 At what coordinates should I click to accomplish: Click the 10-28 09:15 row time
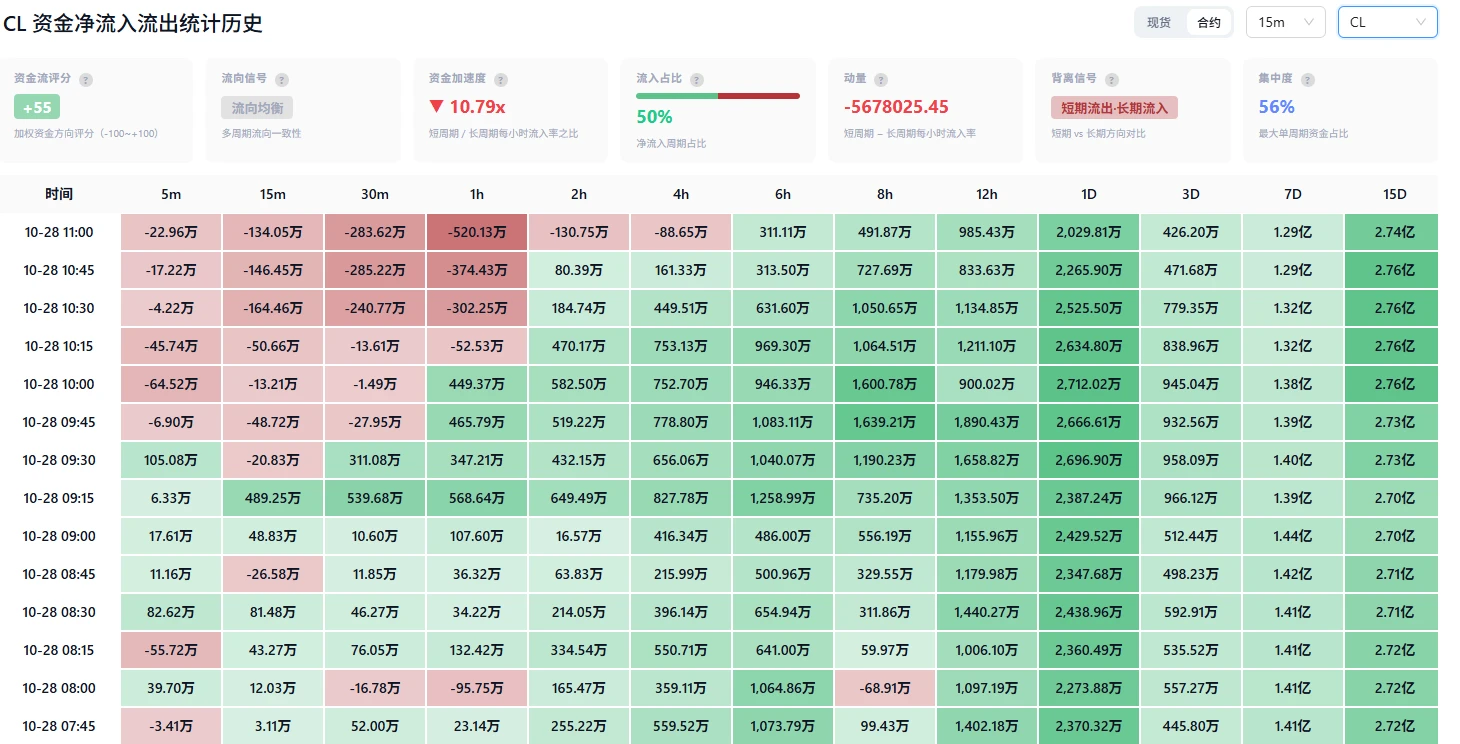tap(59, 498)
